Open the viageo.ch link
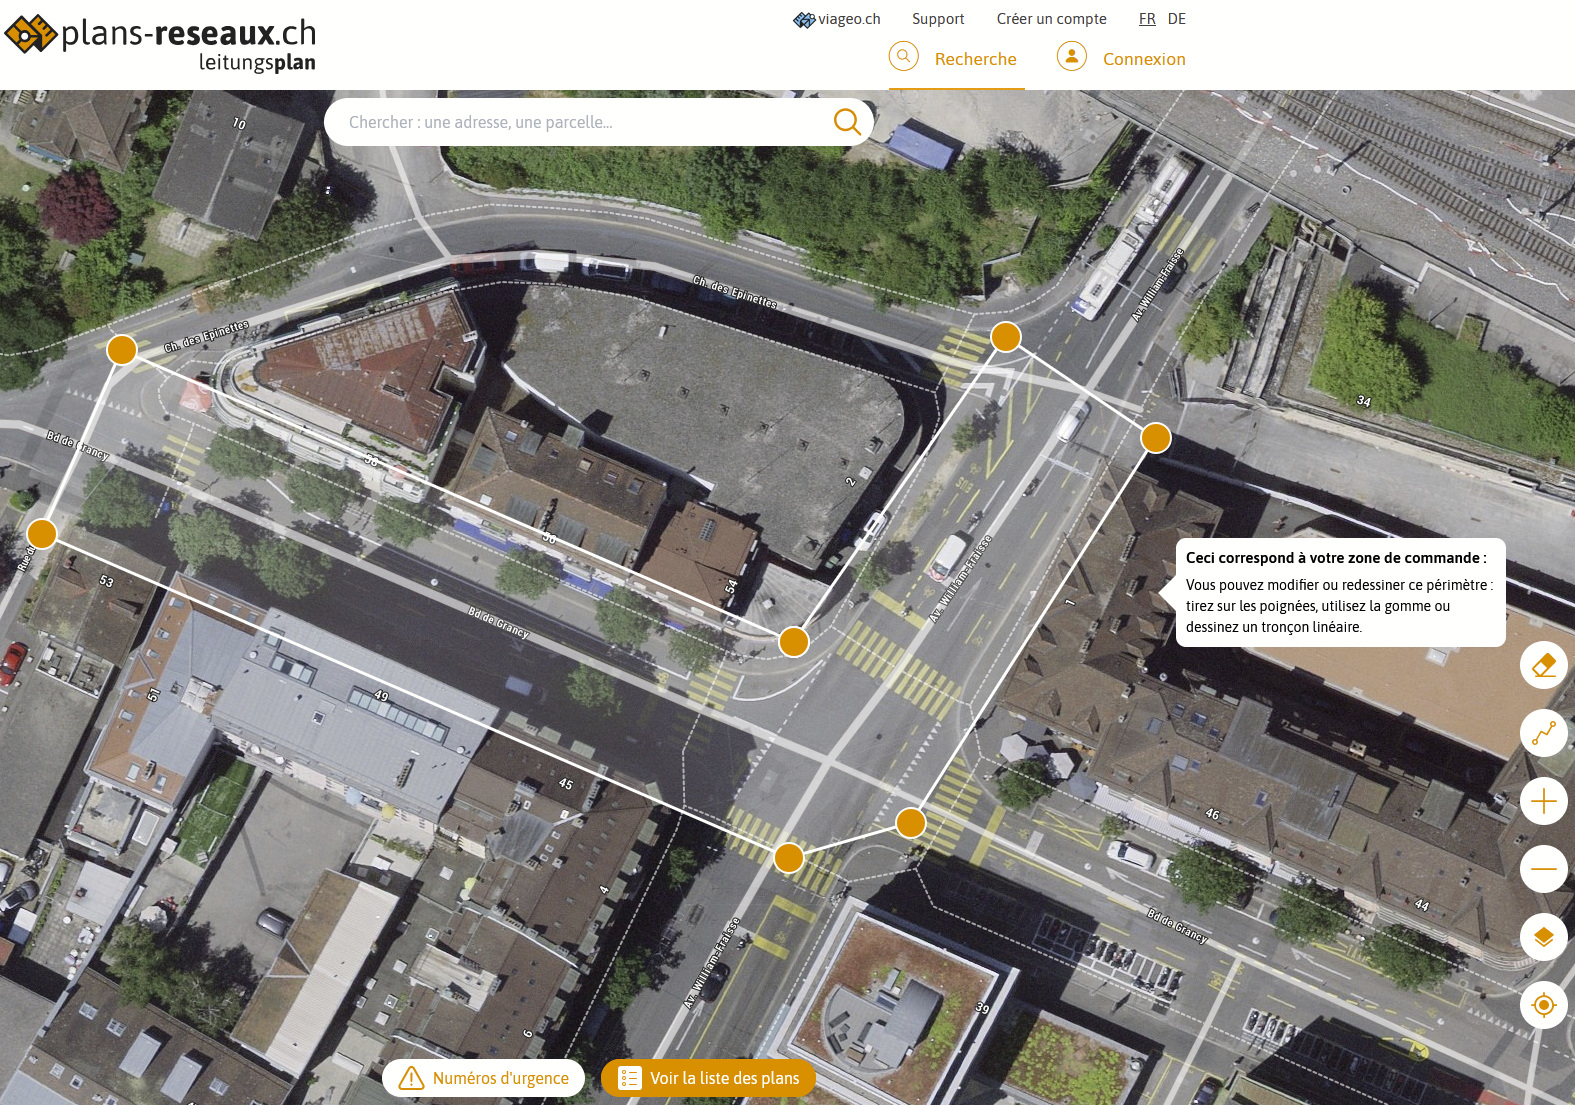The height and width of the screenshot is (1105, 1575). [x=837, y=19]
